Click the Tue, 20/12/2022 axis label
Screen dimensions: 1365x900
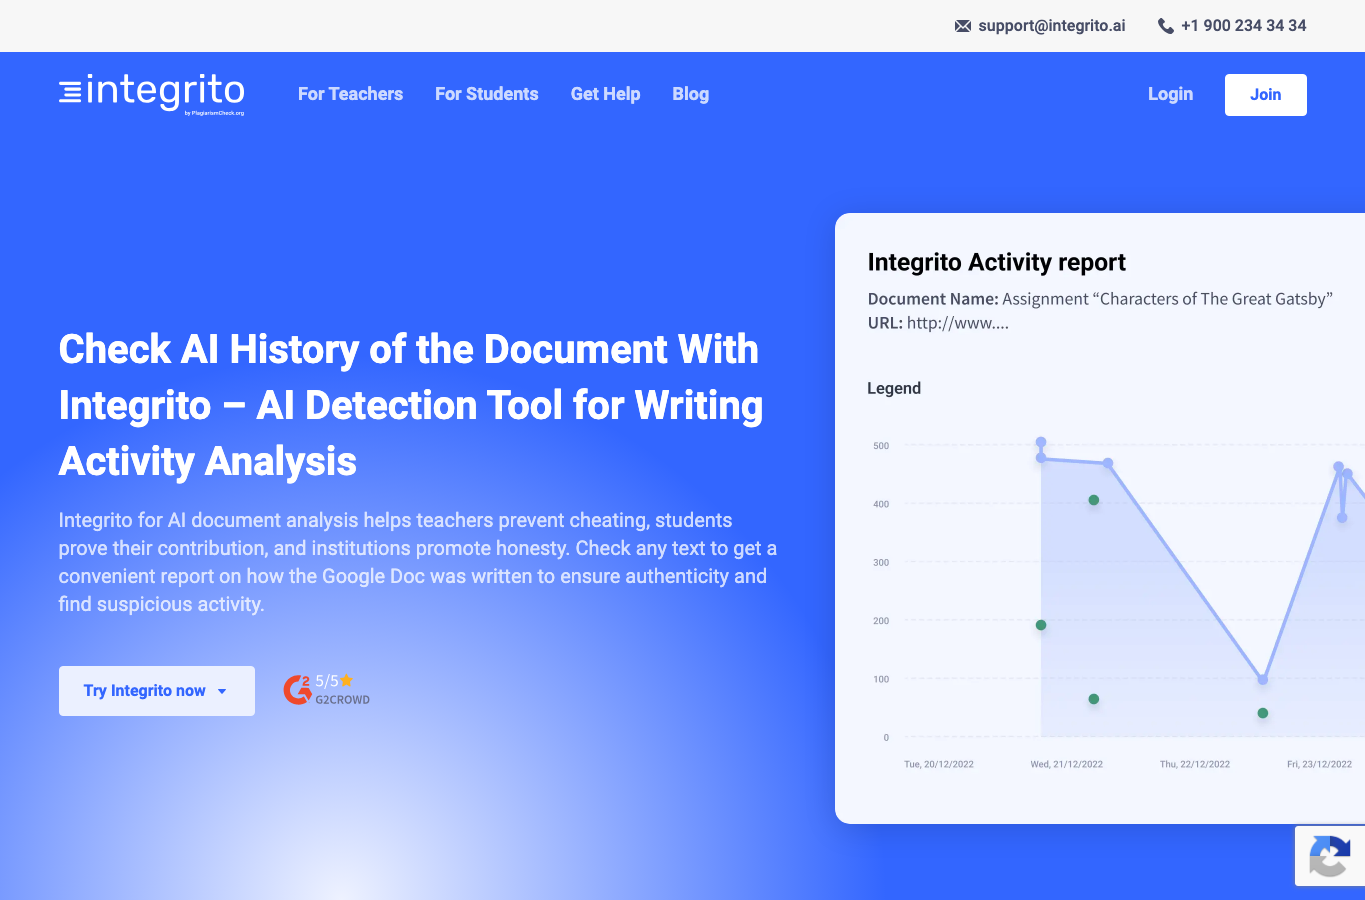click(939, 764)
